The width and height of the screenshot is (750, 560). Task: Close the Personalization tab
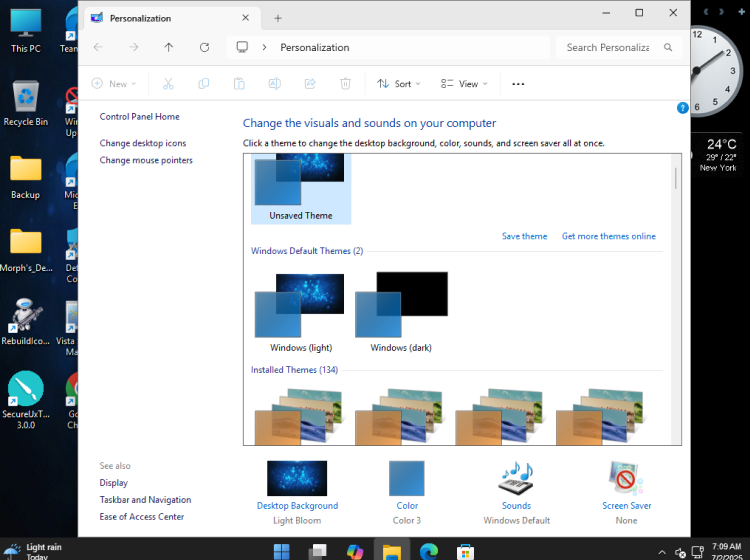pos(245,18)
